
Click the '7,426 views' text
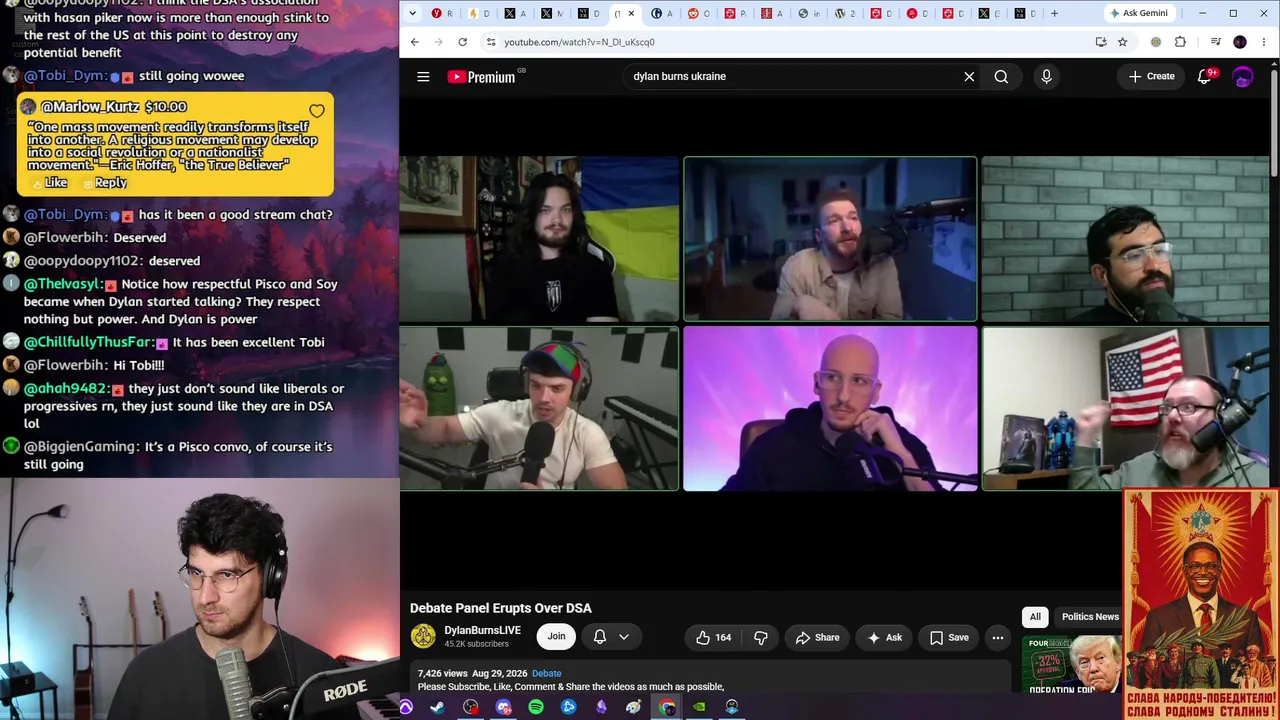(x=443, y=673)
